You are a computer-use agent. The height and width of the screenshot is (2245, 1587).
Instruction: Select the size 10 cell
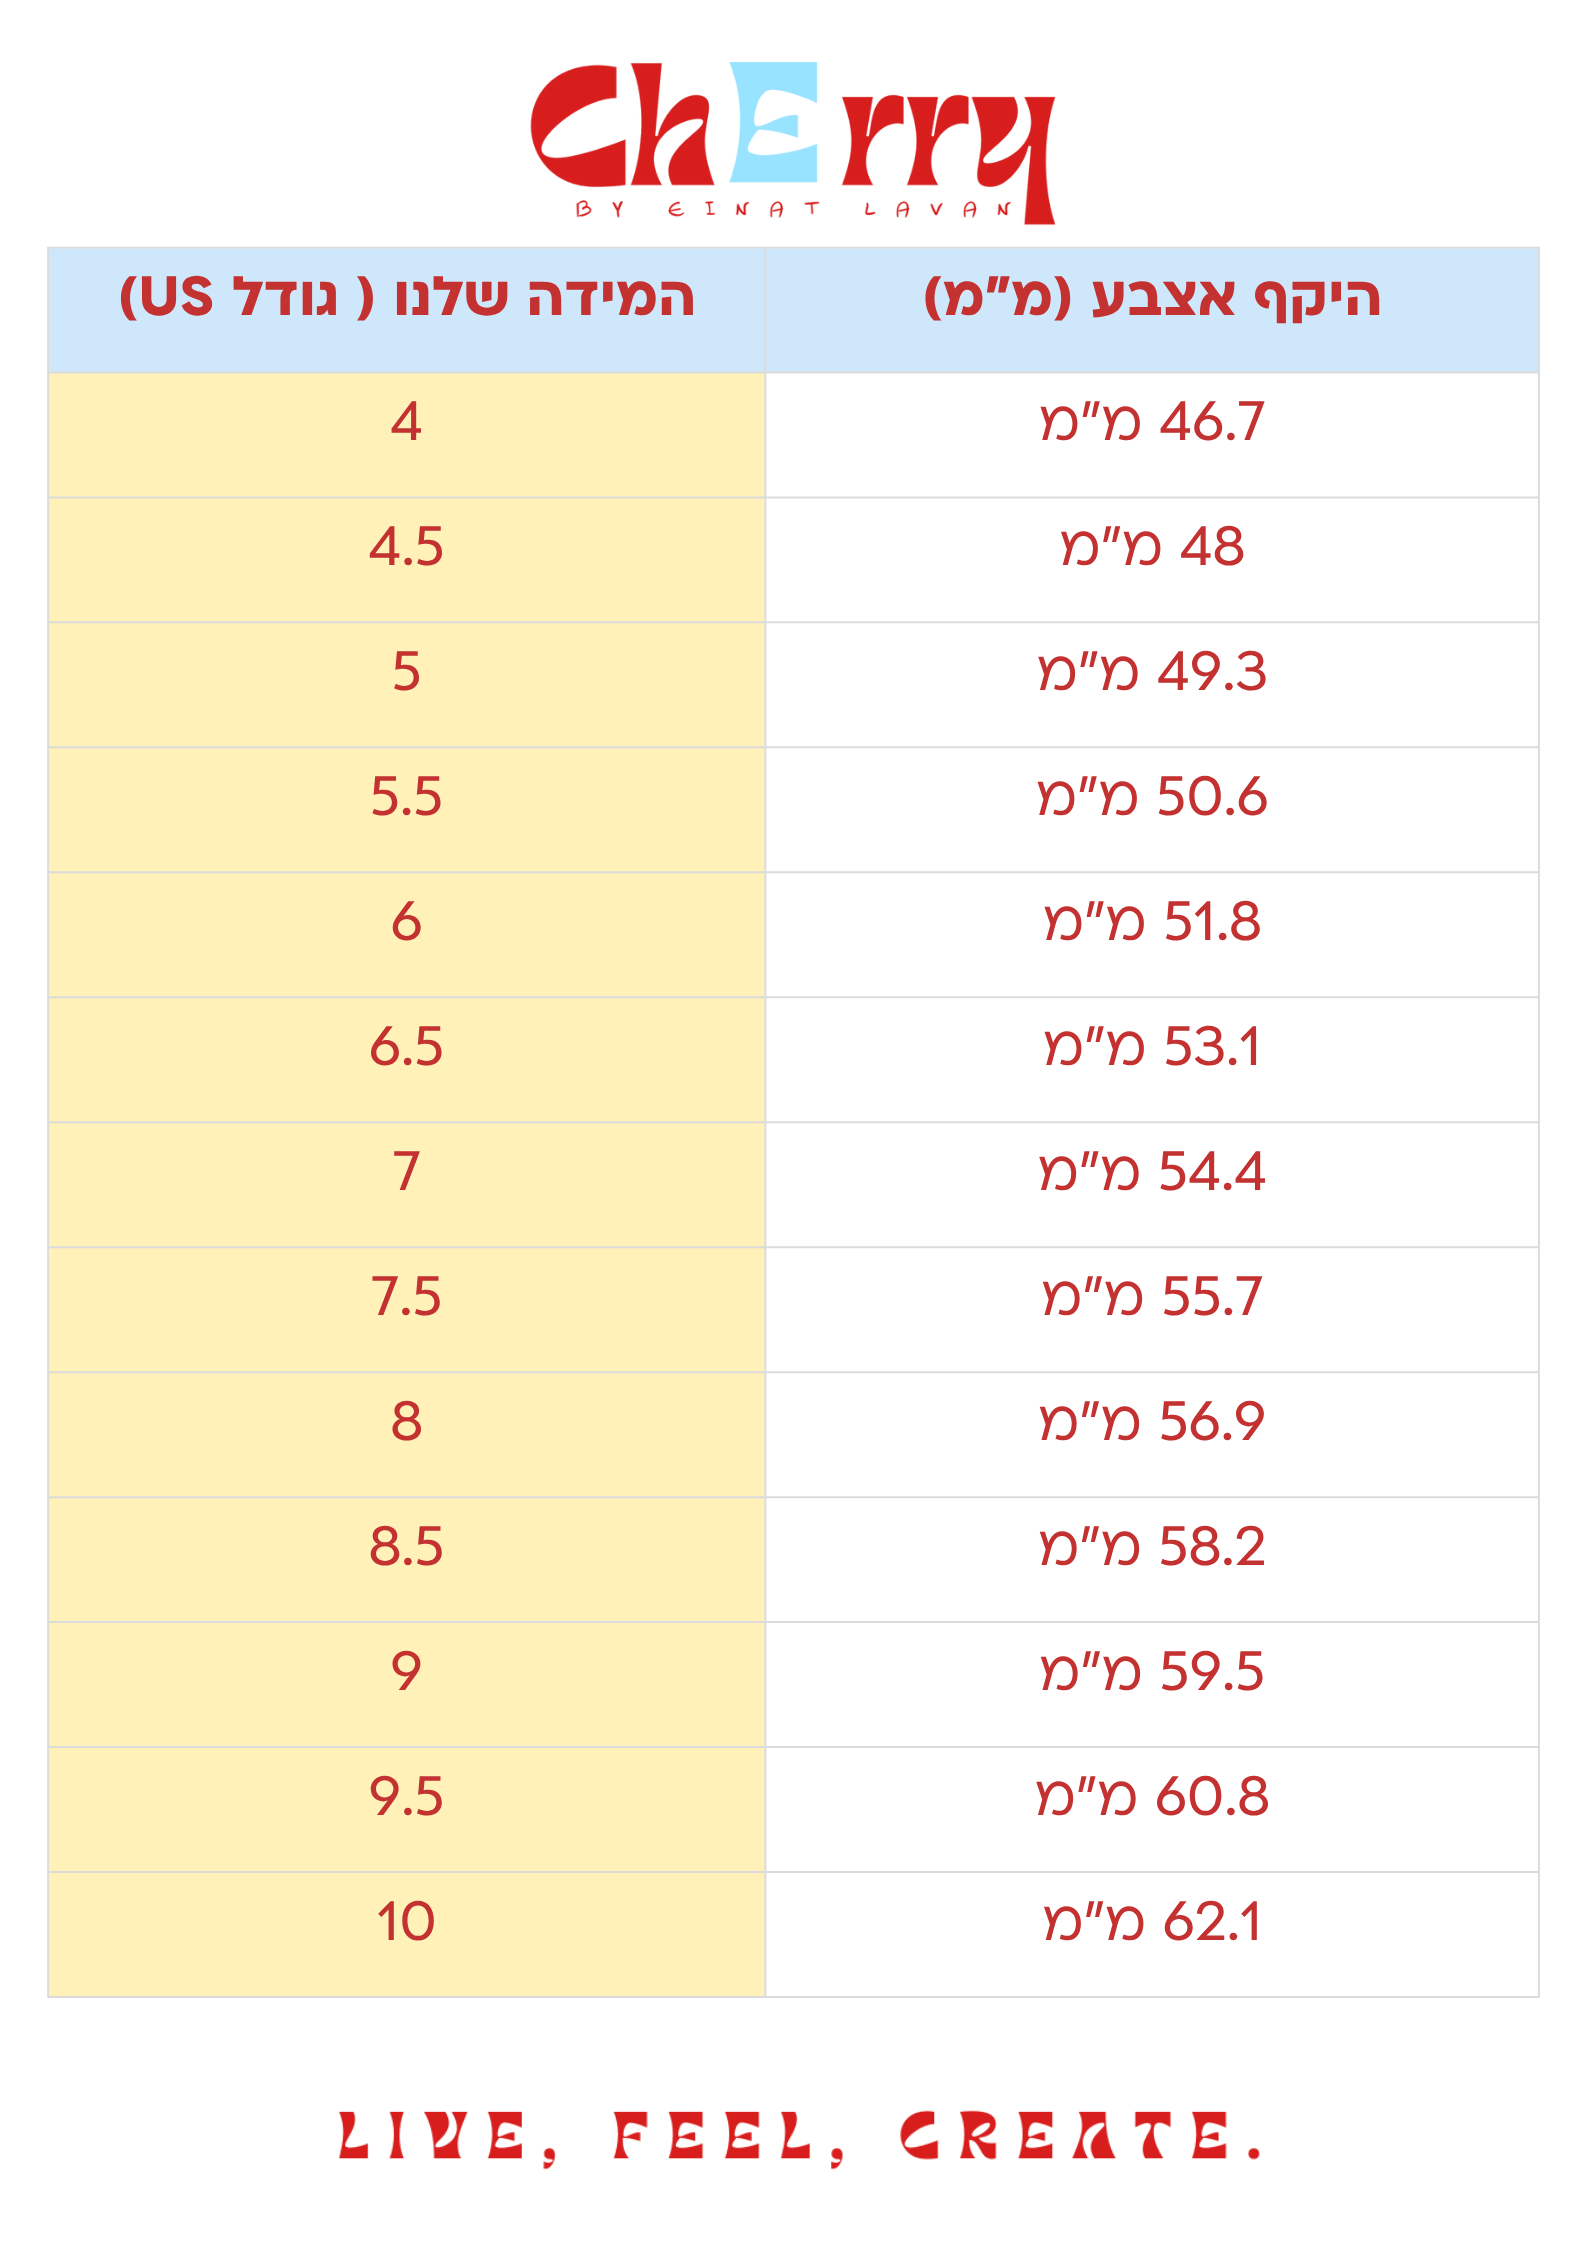pyautogui.click(x=406, y=1922)
